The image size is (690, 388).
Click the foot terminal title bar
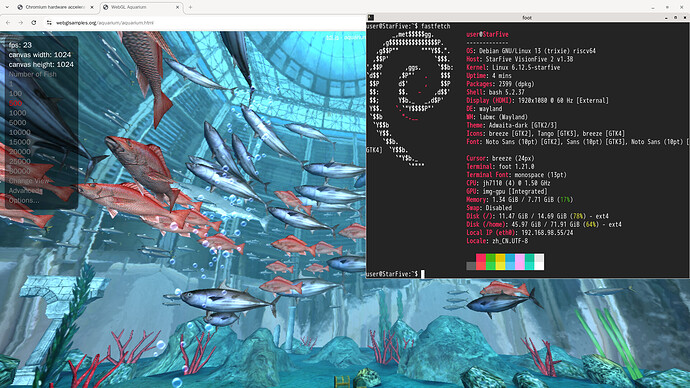point(527,18)
